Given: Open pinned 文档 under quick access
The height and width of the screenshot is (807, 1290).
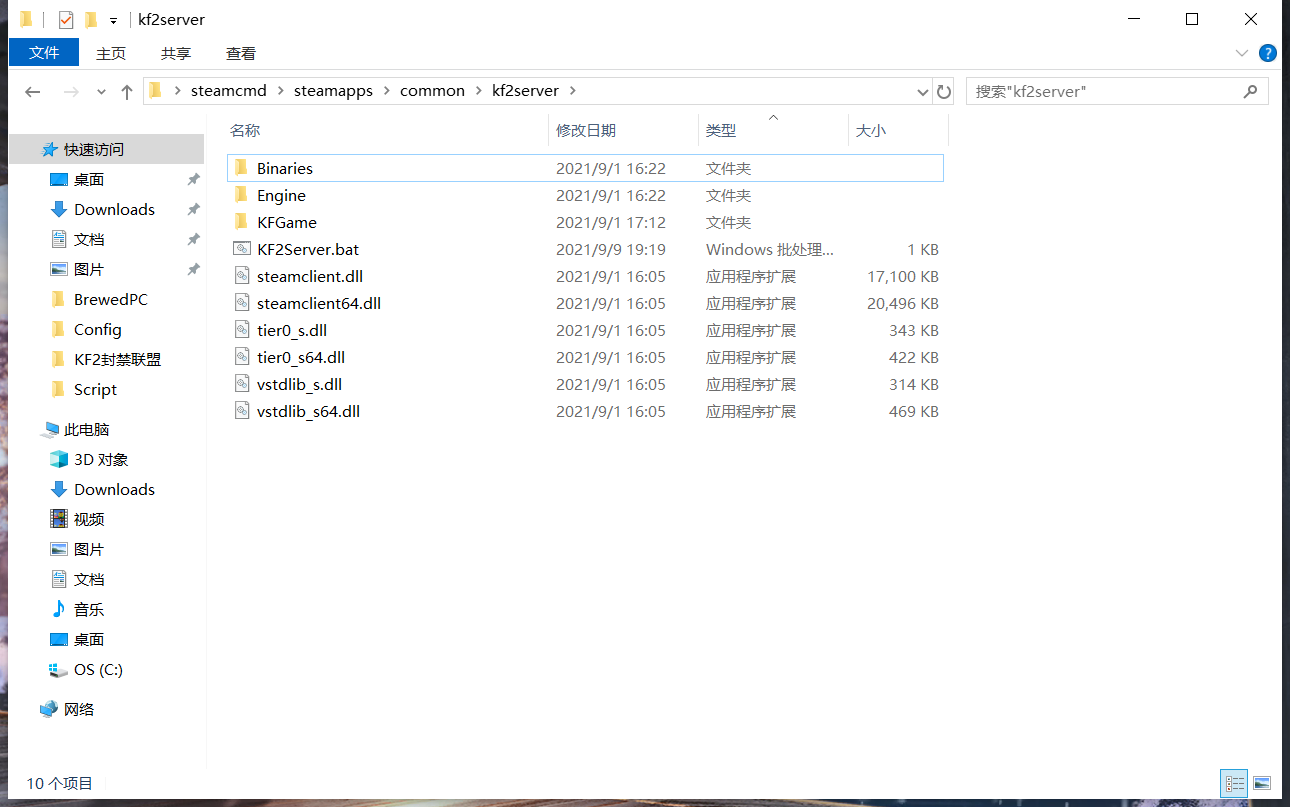Looking at the screenshot, I should coord(89,239).
